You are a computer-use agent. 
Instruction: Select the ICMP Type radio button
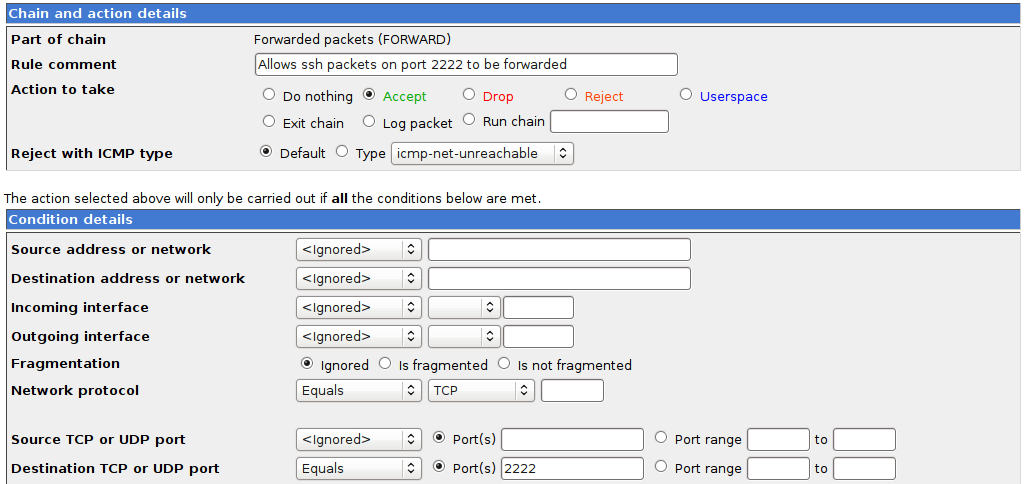coord(342,152)
